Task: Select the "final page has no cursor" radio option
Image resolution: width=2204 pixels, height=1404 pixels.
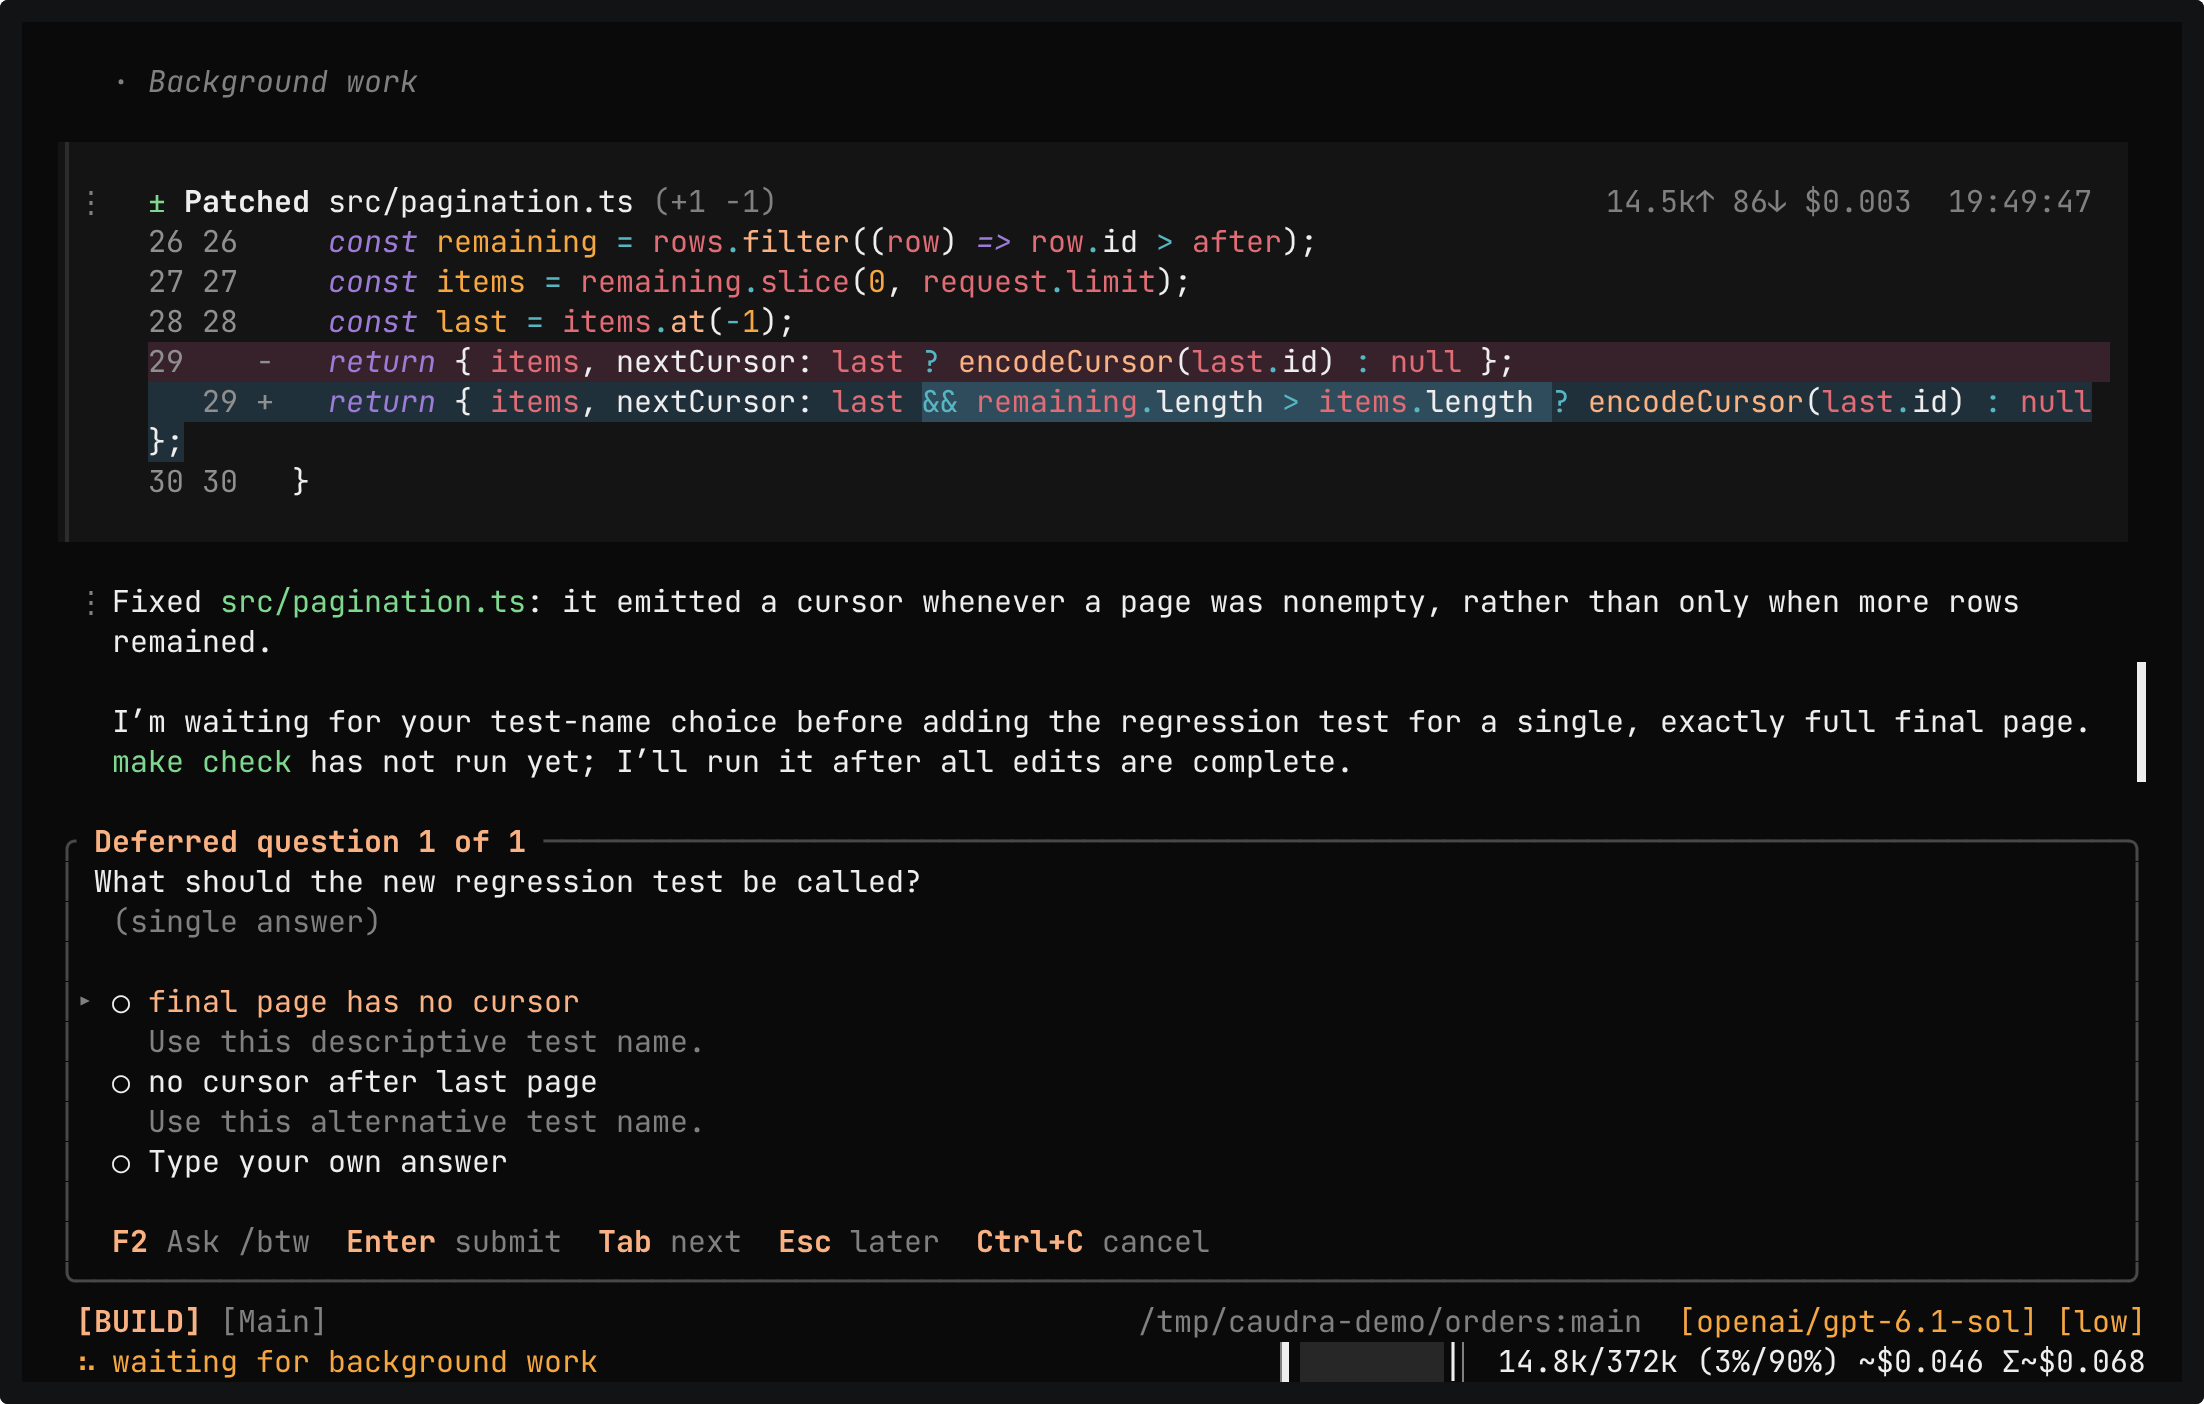Action: click(121, 1003)
